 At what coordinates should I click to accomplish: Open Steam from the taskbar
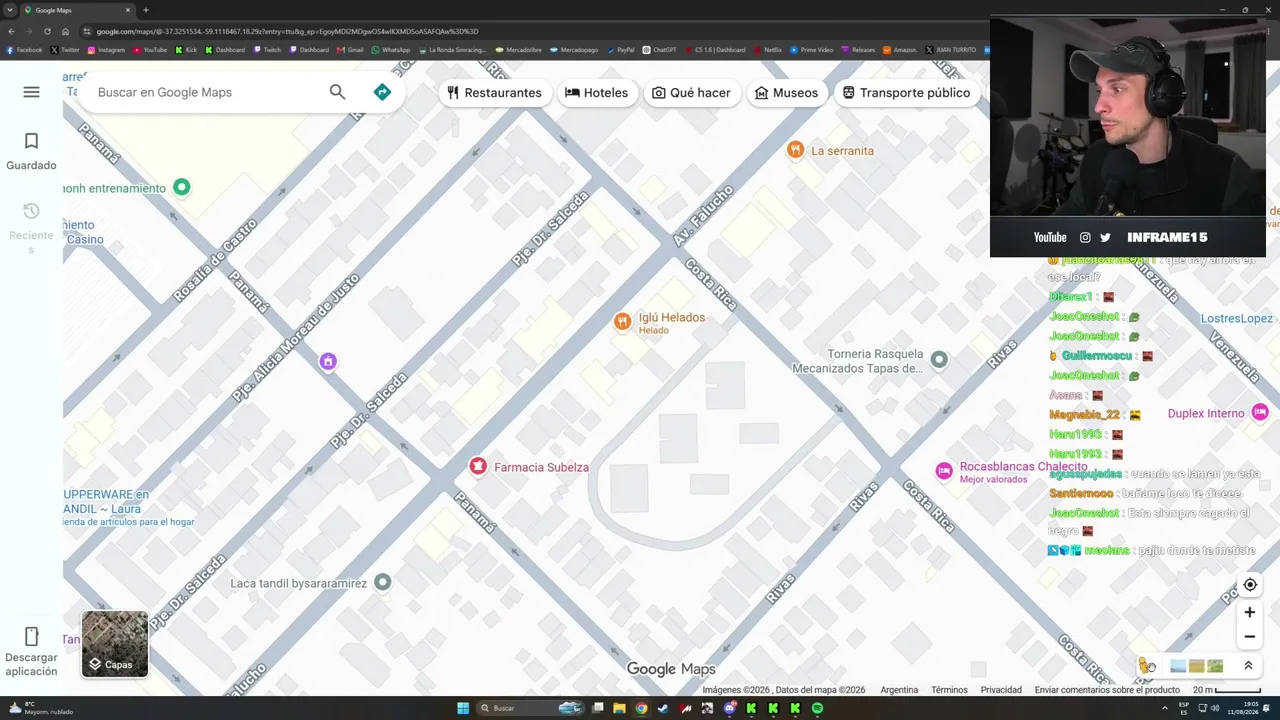(663, 708)
